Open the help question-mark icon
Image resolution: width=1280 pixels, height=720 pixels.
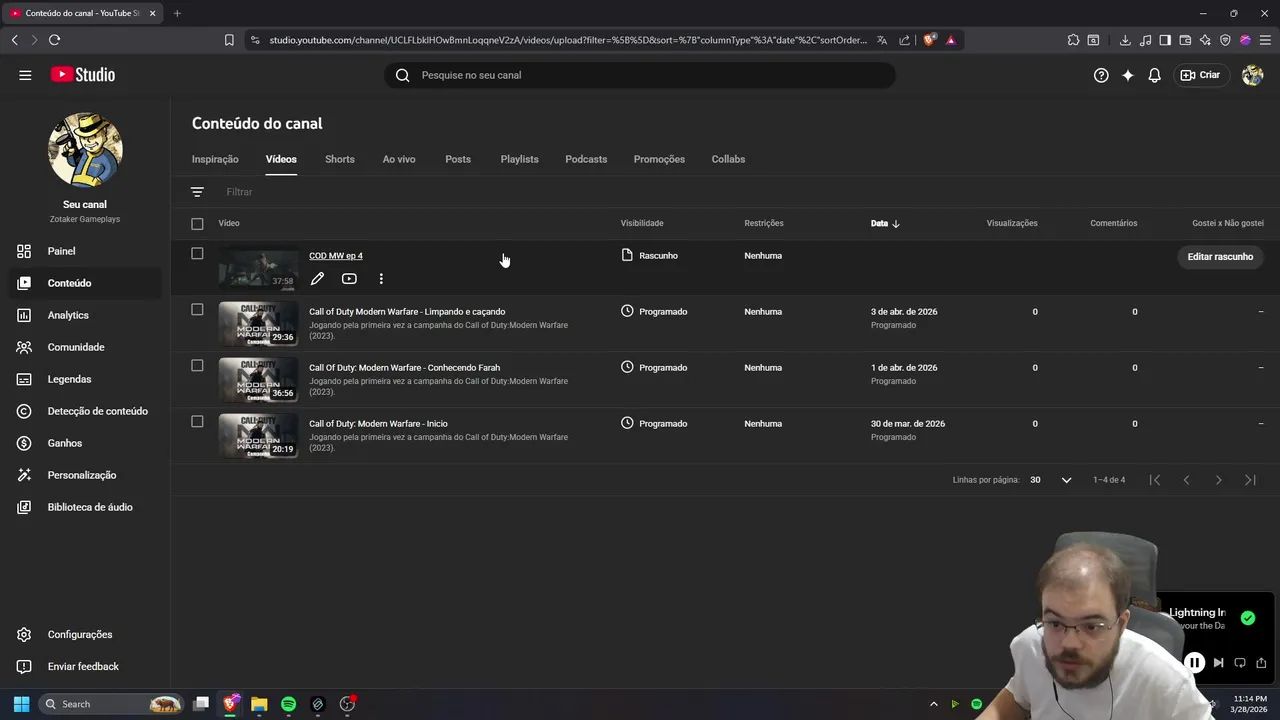tap(1101, 75)
